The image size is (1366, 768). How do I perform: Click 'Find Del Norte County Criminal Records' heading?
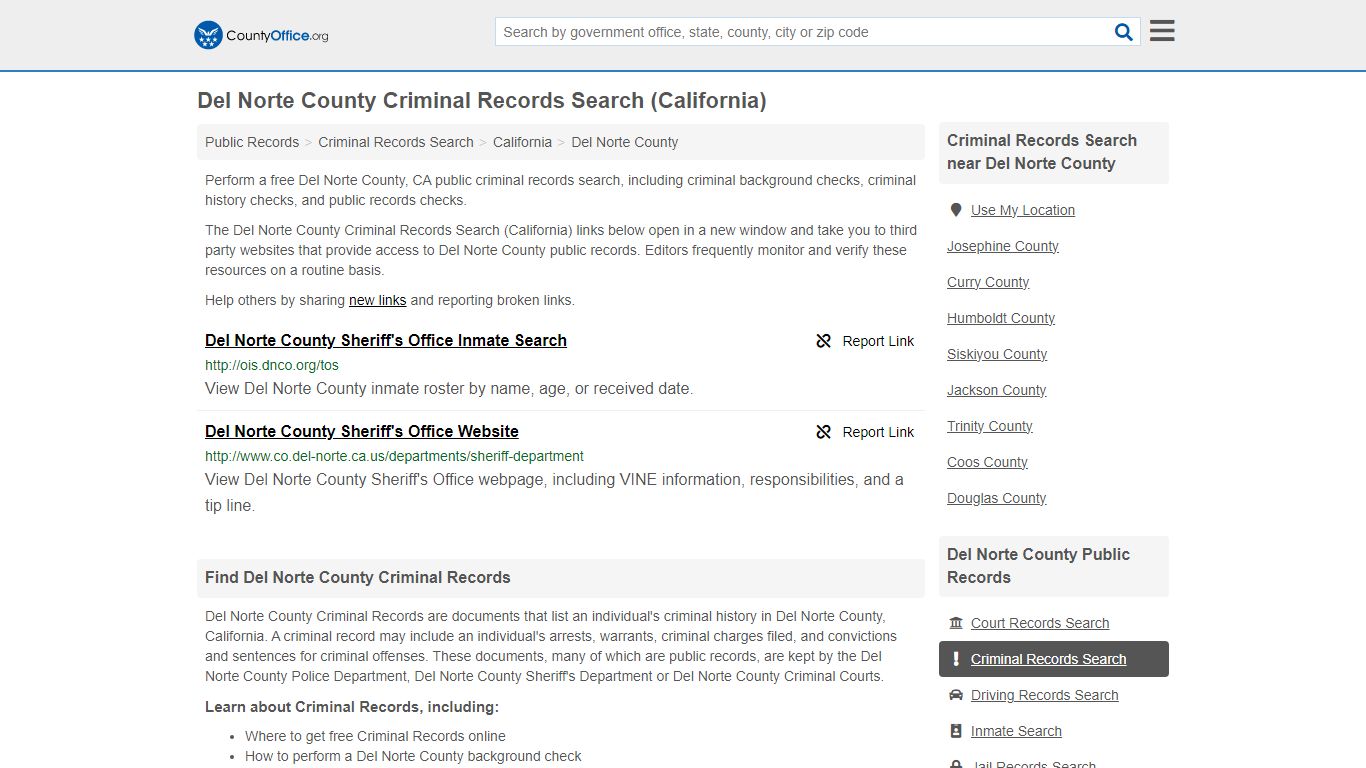click(x=358, y=577)
